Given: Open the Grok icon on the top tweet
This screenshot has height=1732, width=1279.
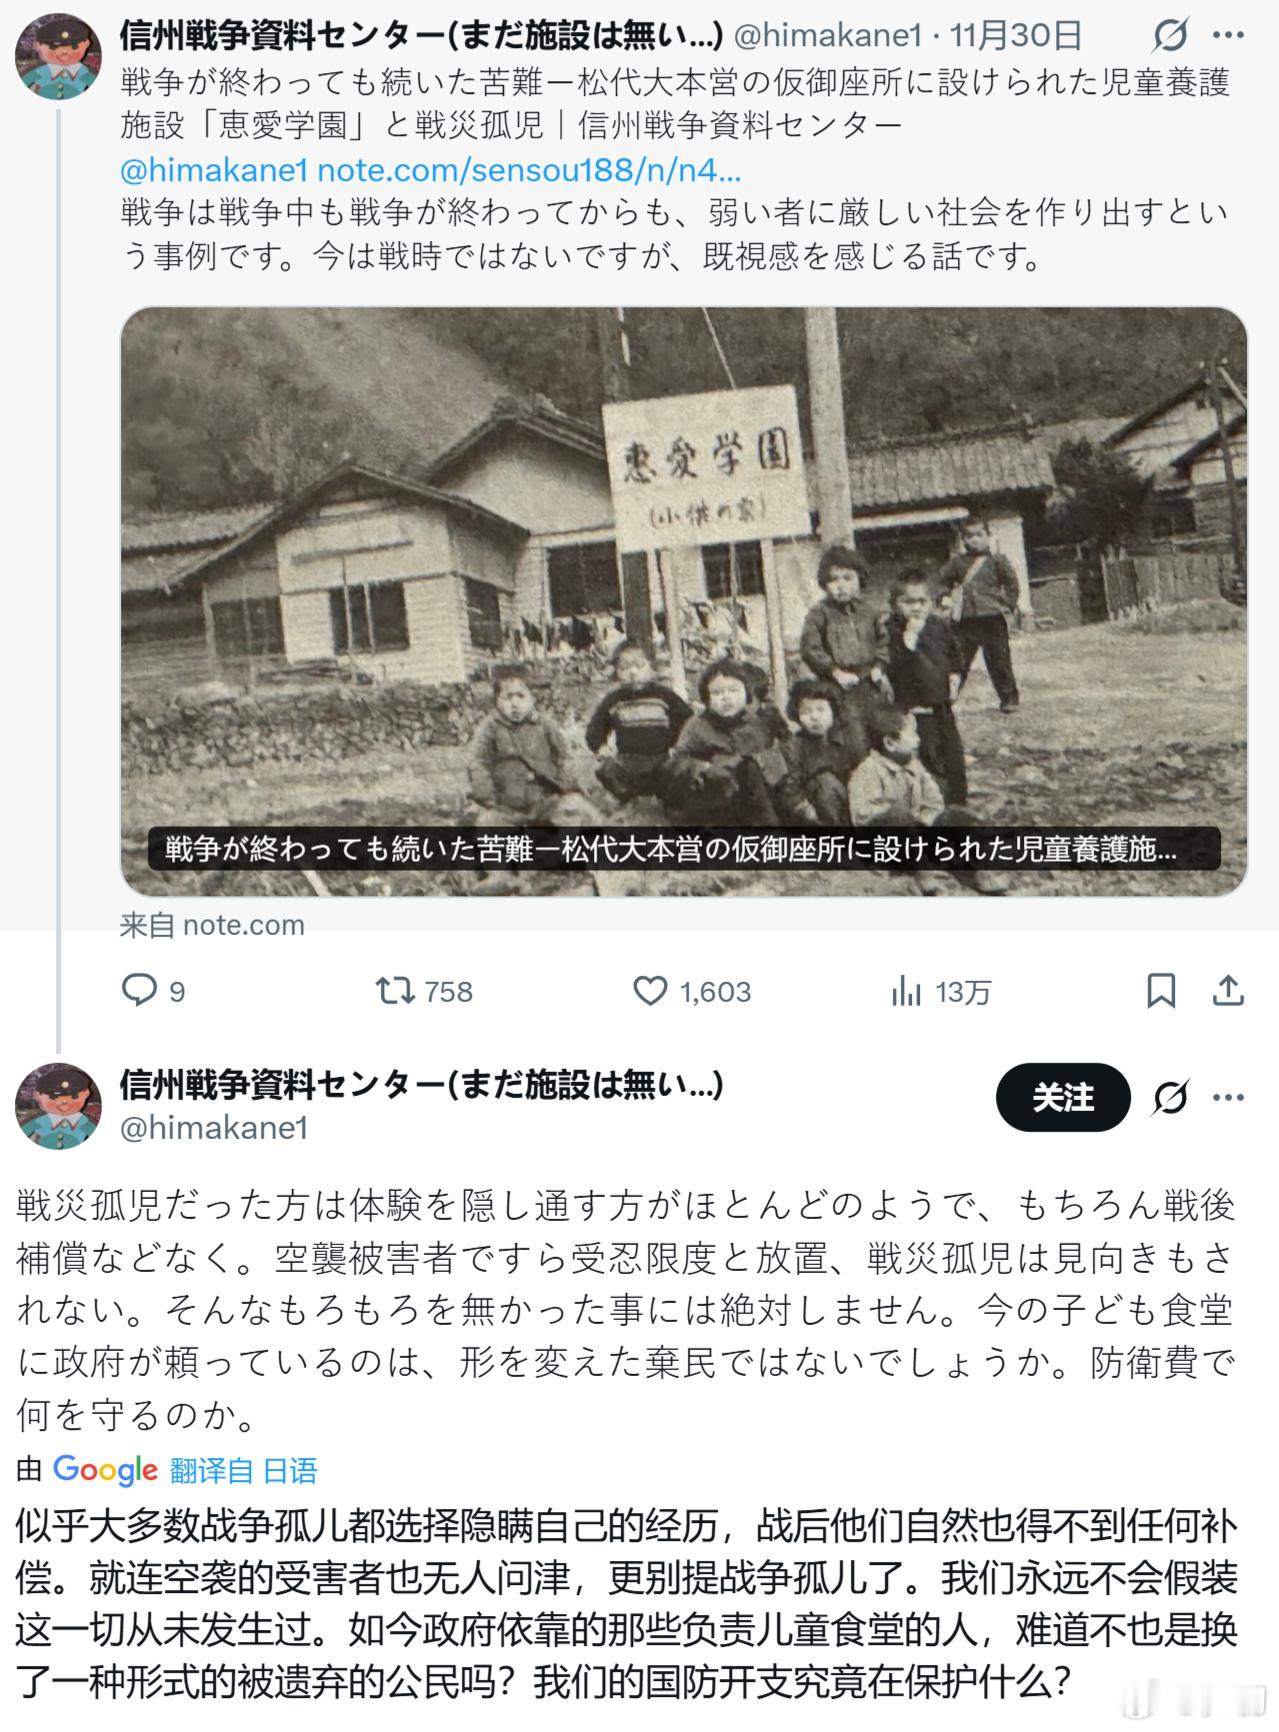Looking at the screenshot, I should tap(1169, 36).
